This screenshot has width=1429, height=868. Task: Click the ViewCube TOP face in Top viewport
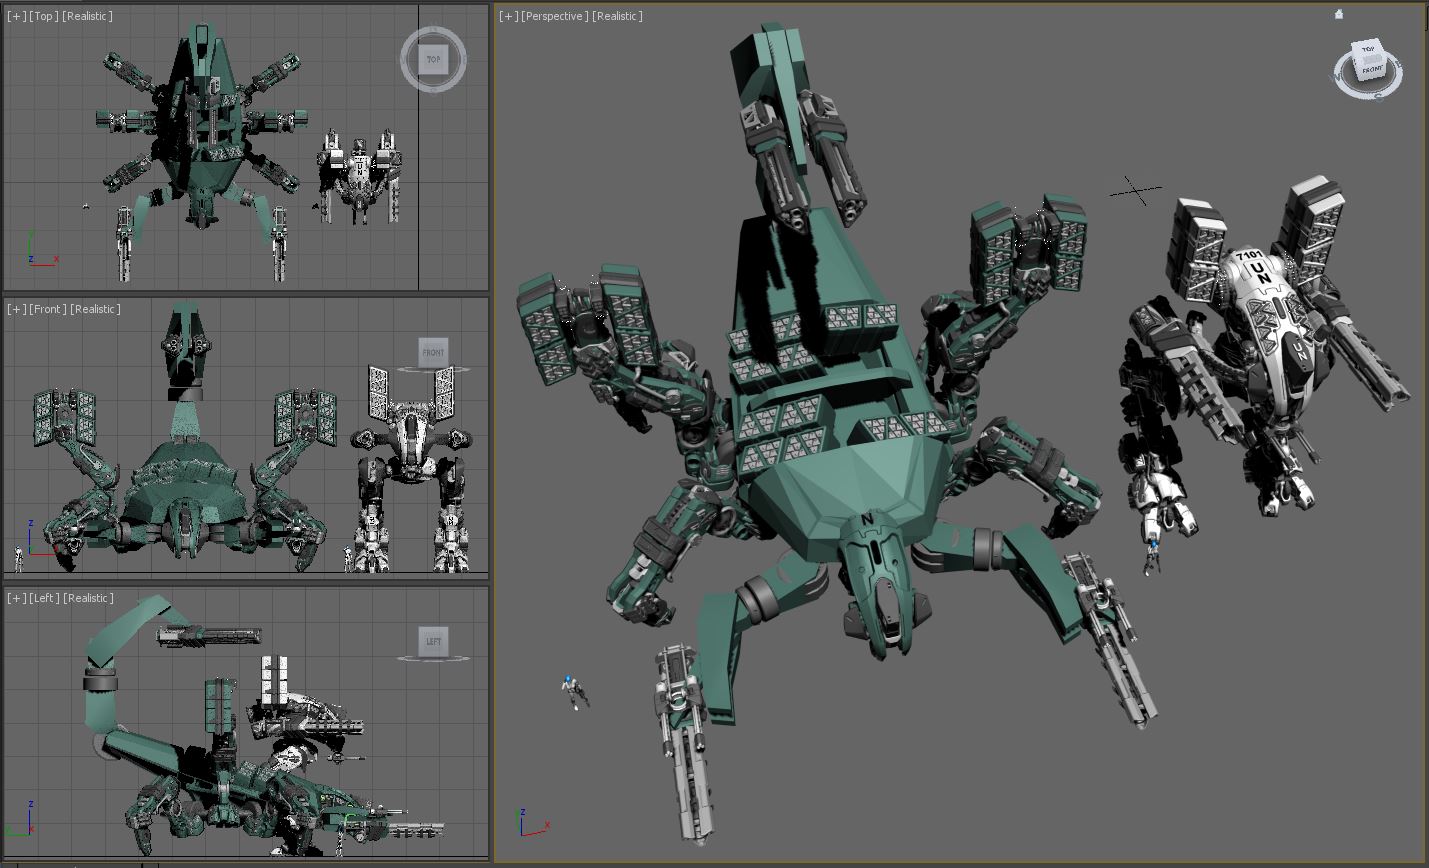pos(433,59)
